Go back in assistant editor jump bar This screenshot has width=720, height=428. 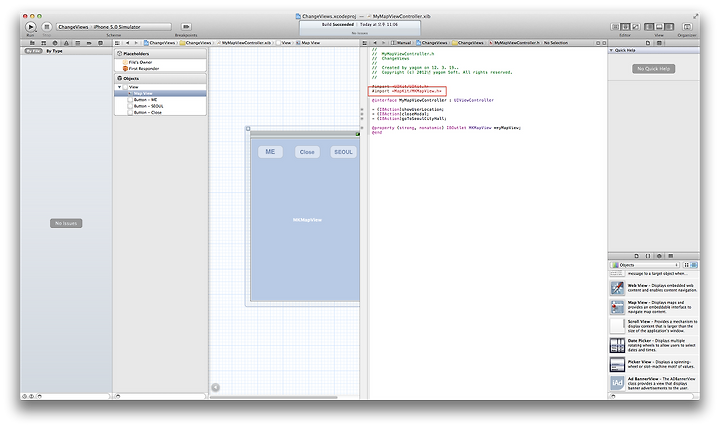click(375, 43)
